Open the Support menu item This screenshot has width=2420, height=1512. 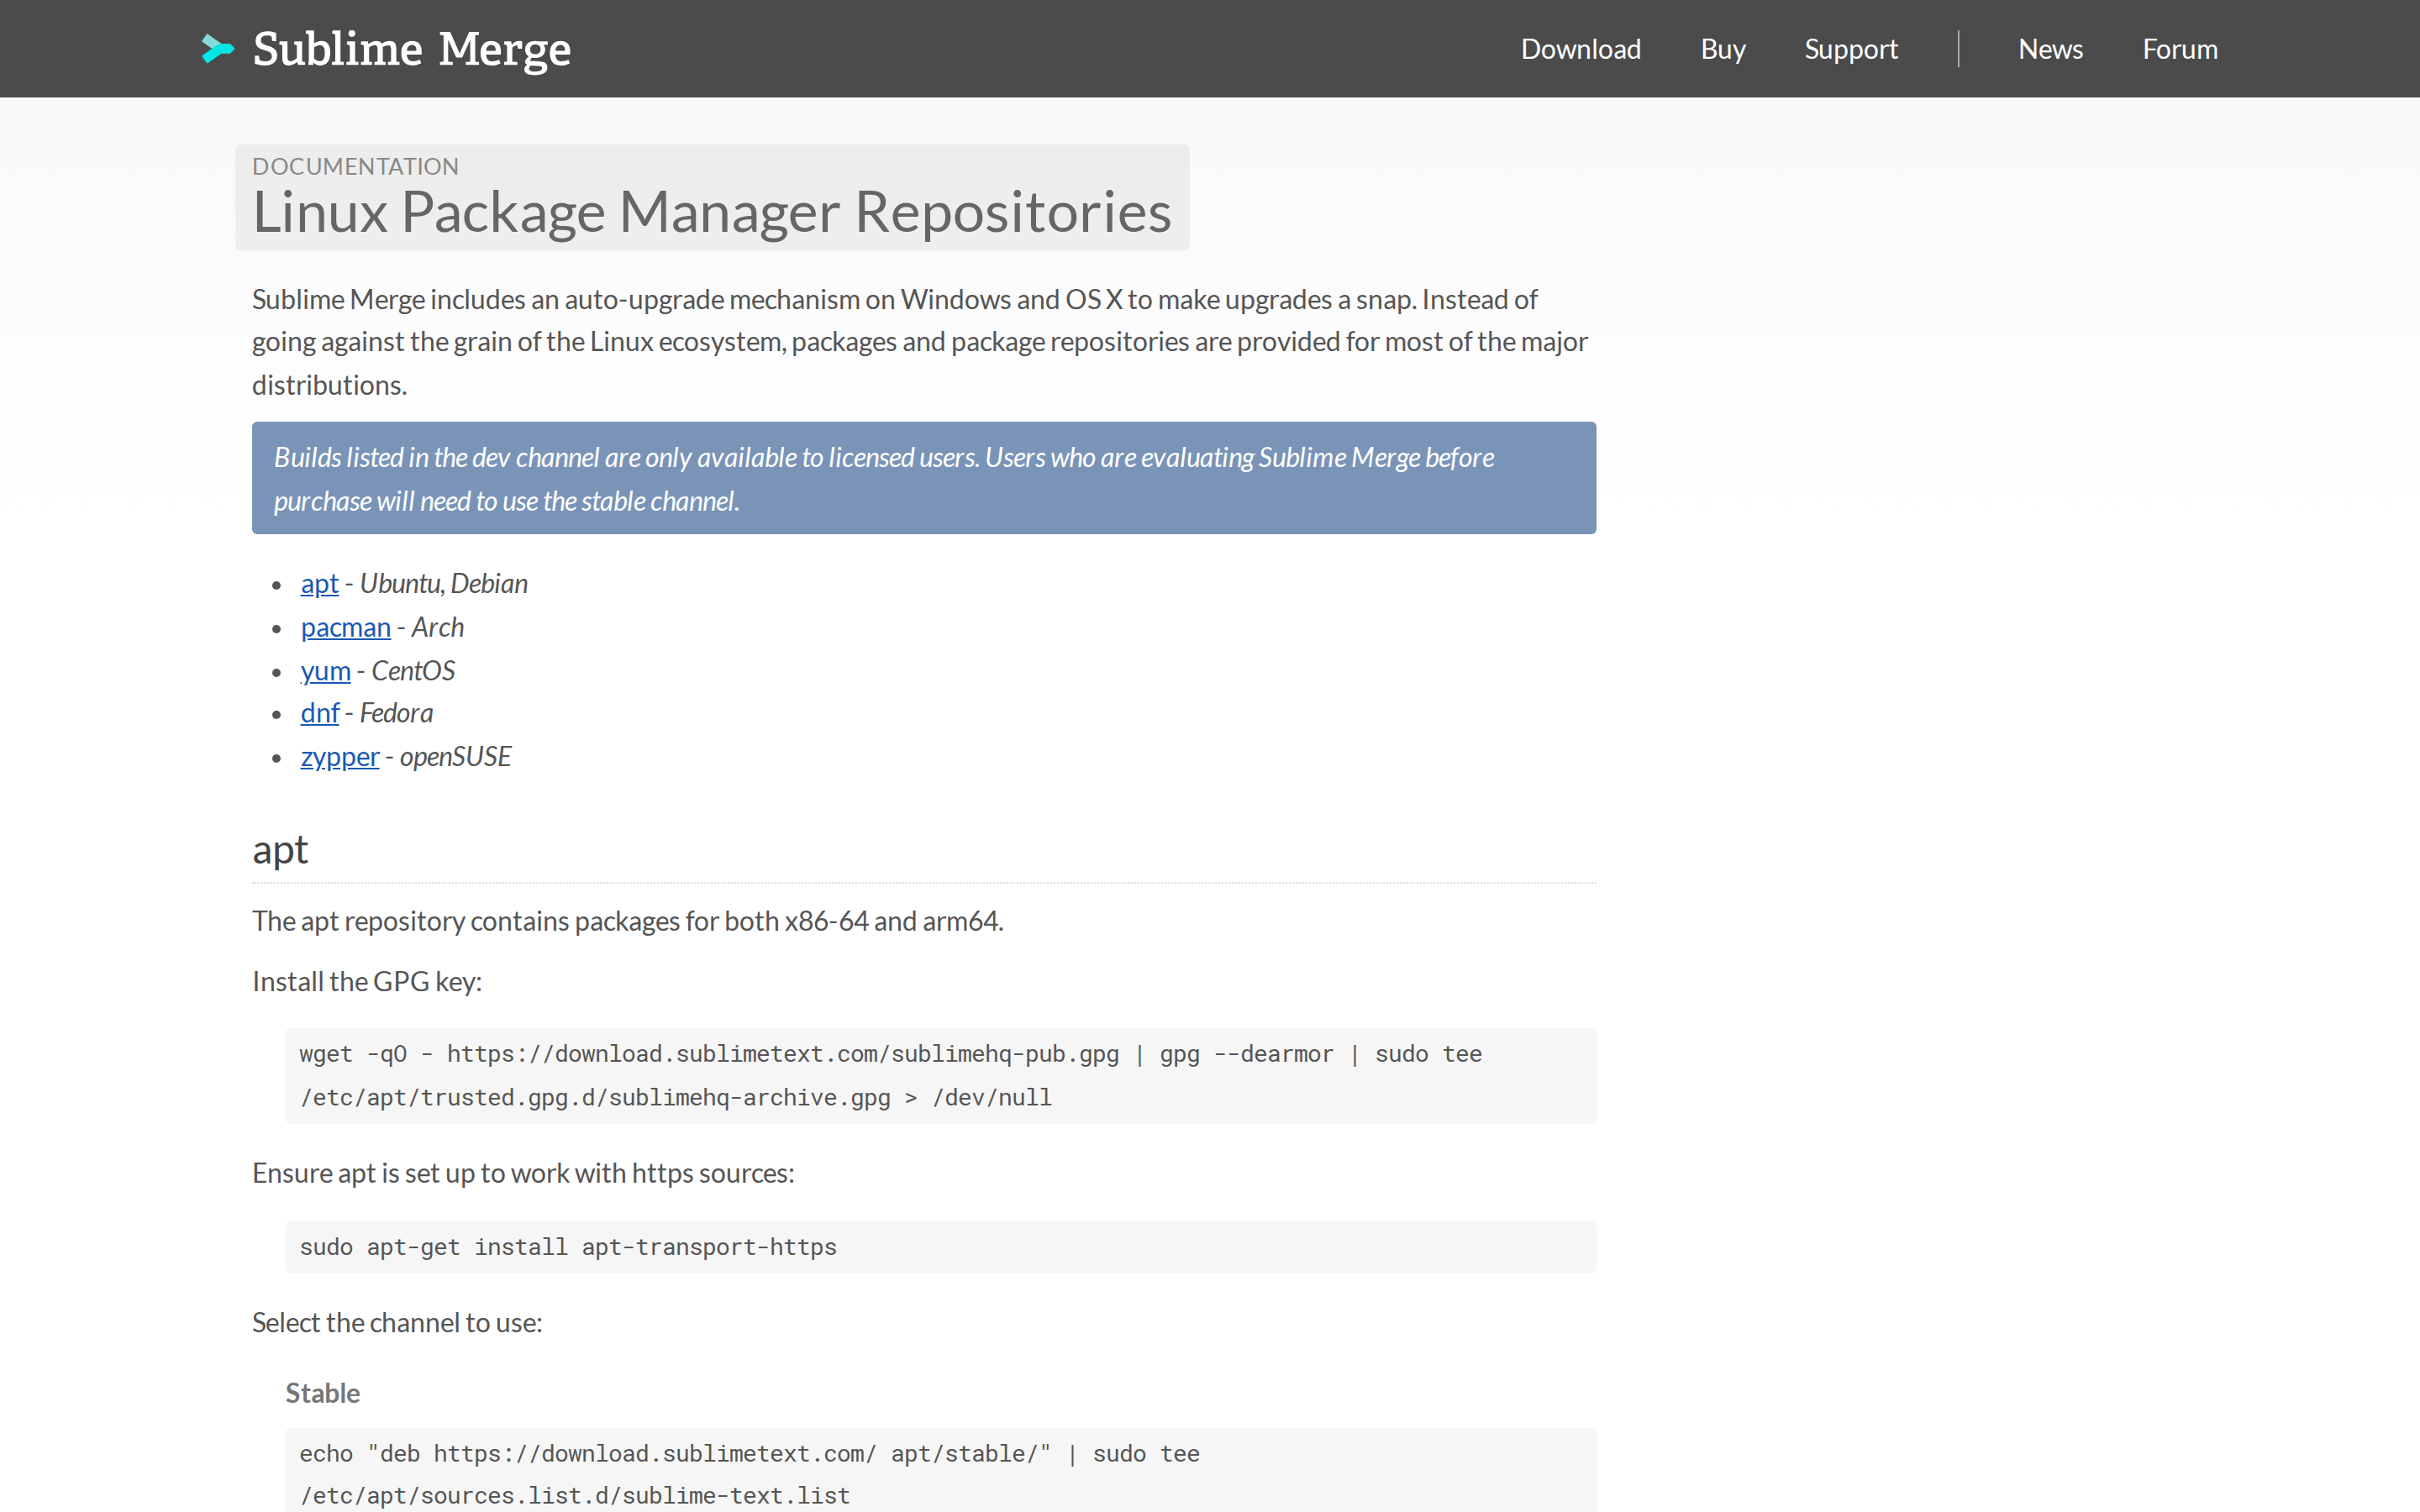1851,49
